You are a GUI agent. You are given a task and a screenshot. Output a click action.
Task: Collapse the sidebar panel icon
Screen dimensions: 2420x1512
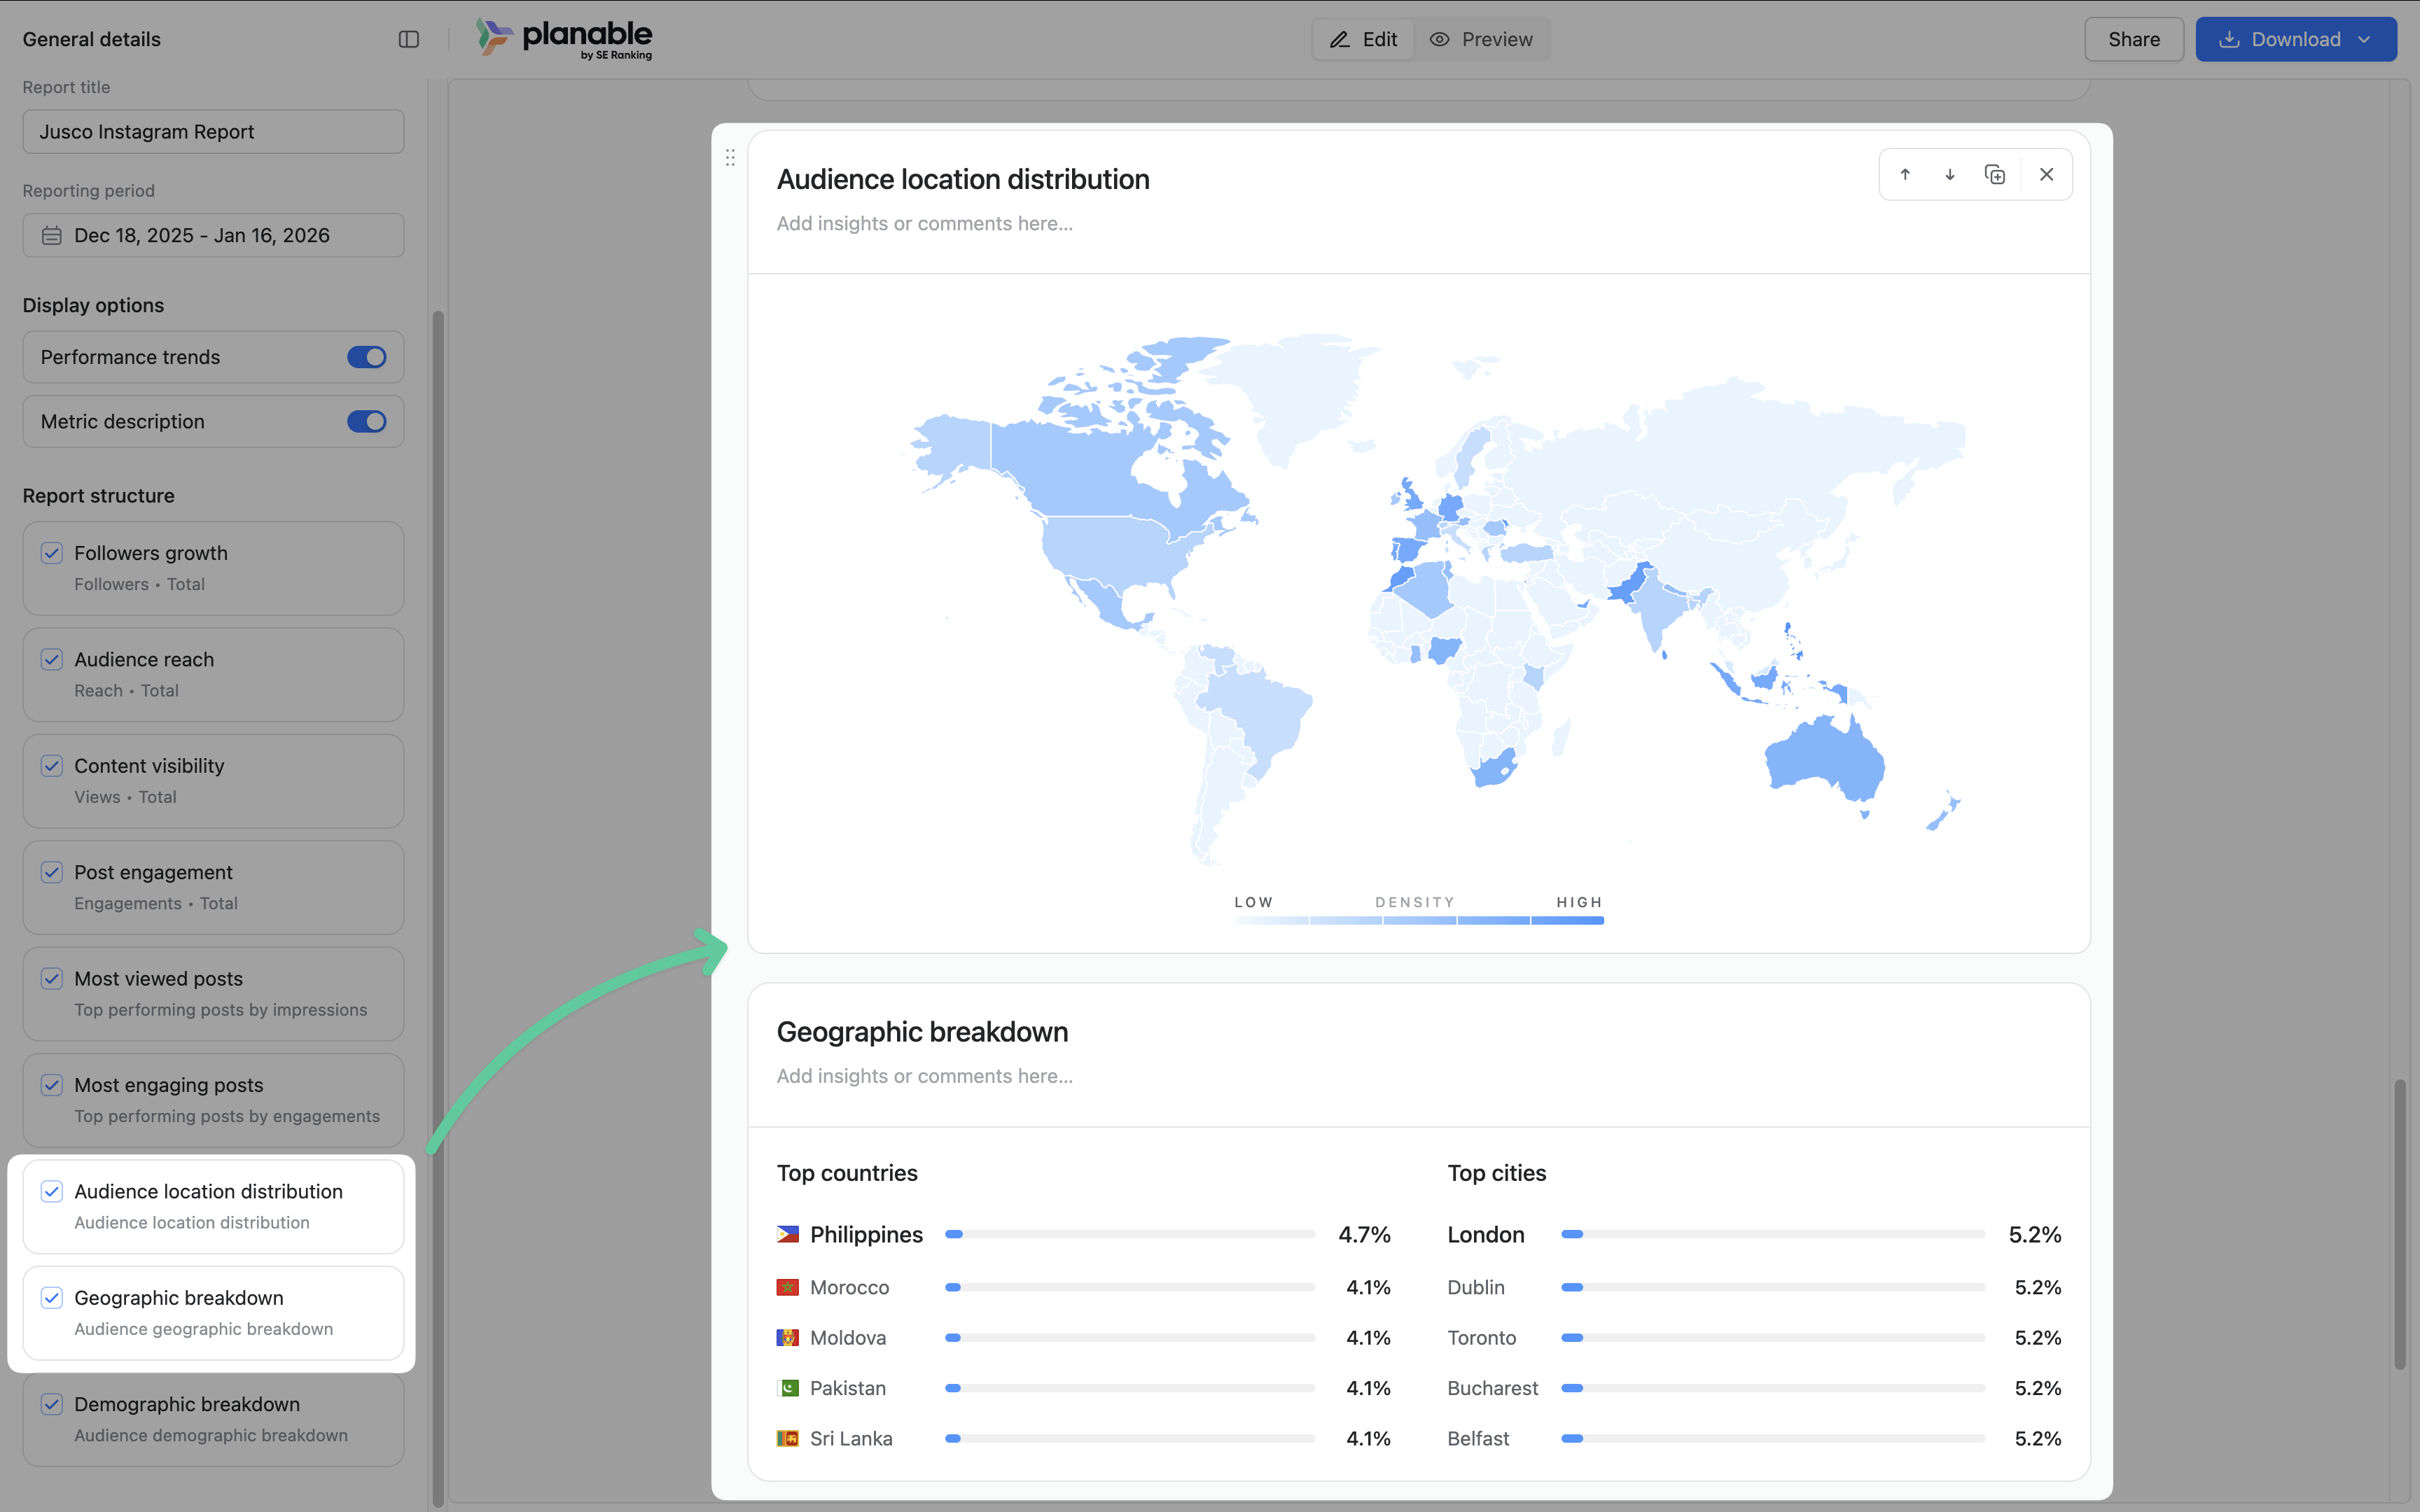pos(408,39)
